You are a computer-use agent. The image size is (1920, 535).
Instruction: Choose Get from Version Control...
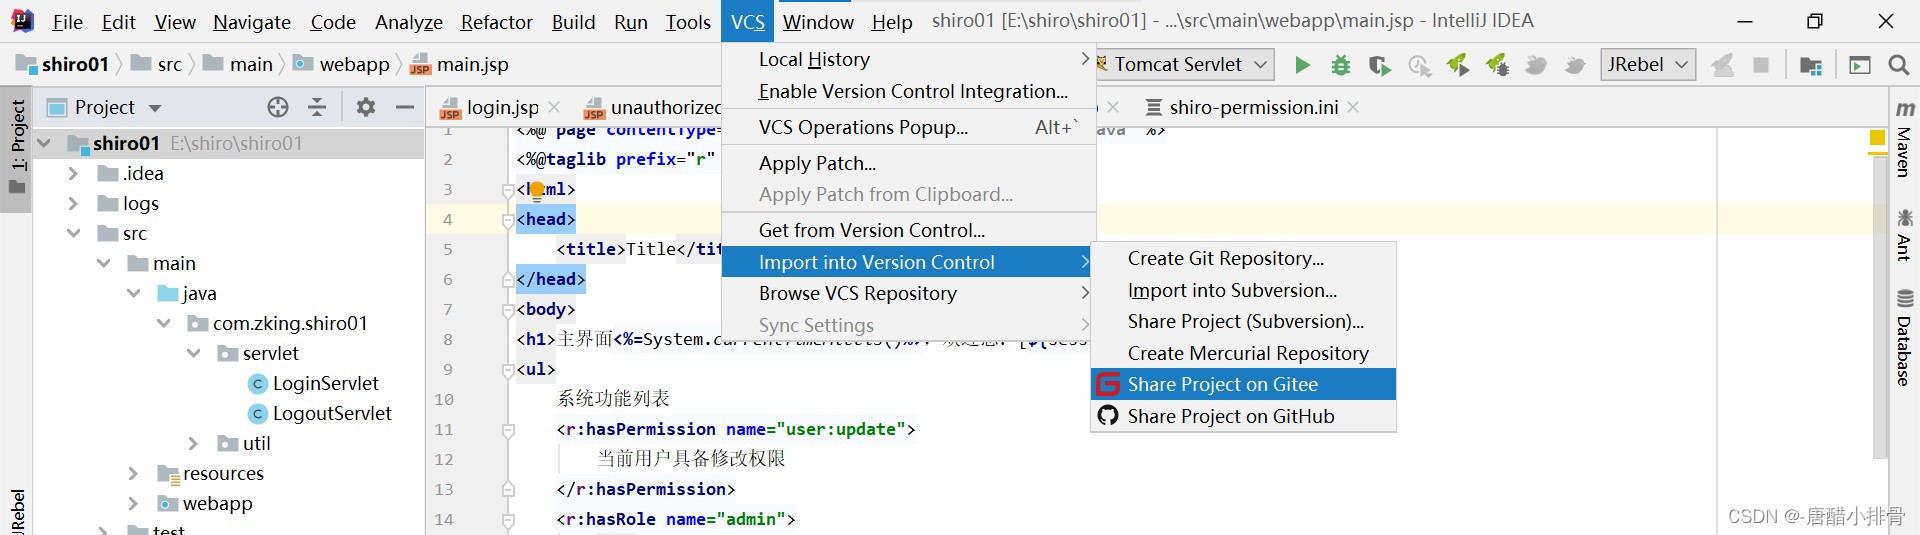coord(908,230)
